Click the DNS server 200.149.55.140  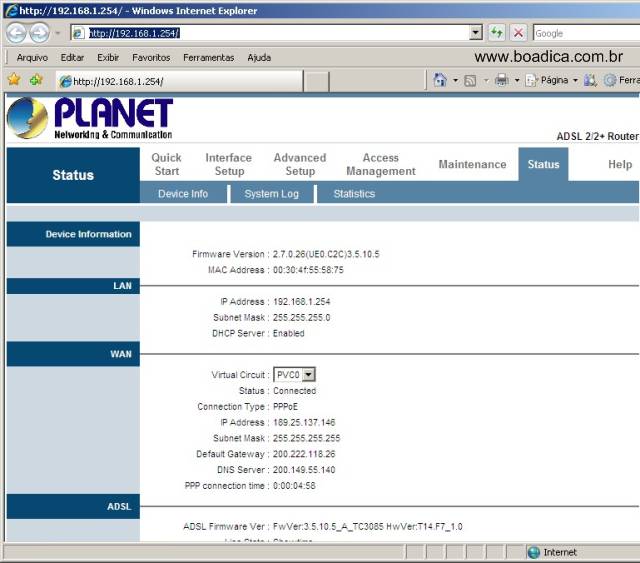304,470
